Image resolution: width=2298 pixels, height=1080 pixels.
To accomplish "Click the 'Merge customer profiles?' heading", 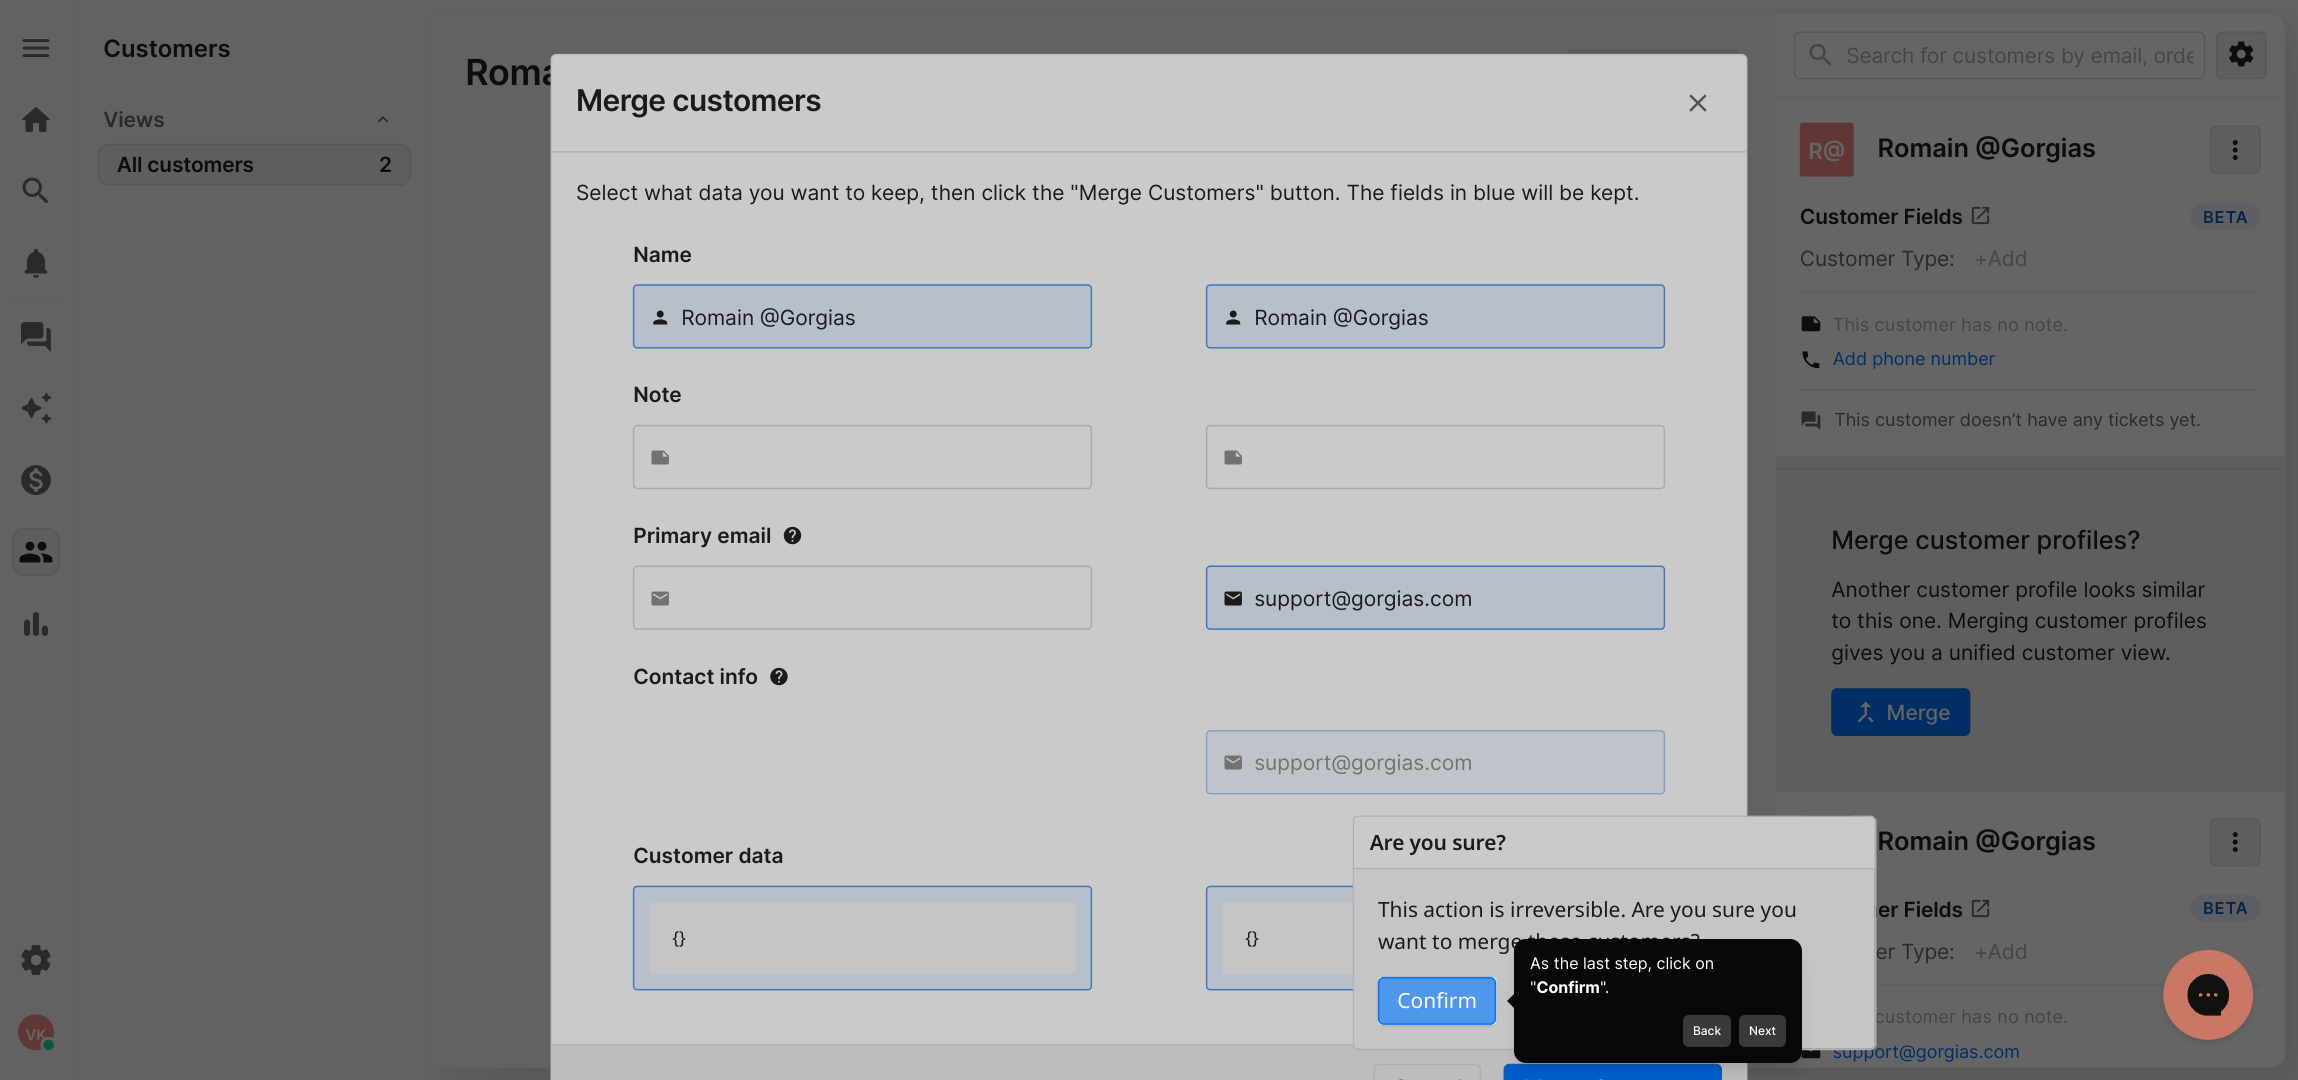I will pos(1985,540).
